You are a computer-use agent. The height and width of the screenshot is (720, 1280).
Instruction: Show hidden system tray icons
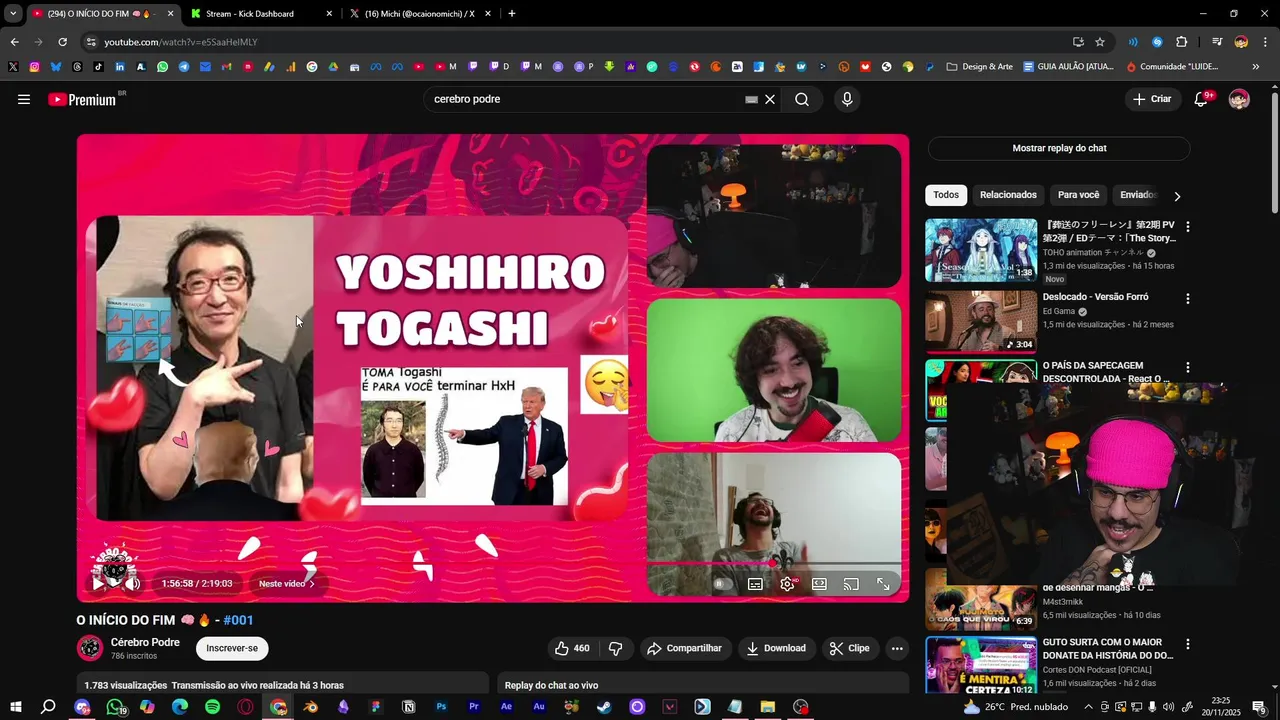click(x=1089, y=707)
